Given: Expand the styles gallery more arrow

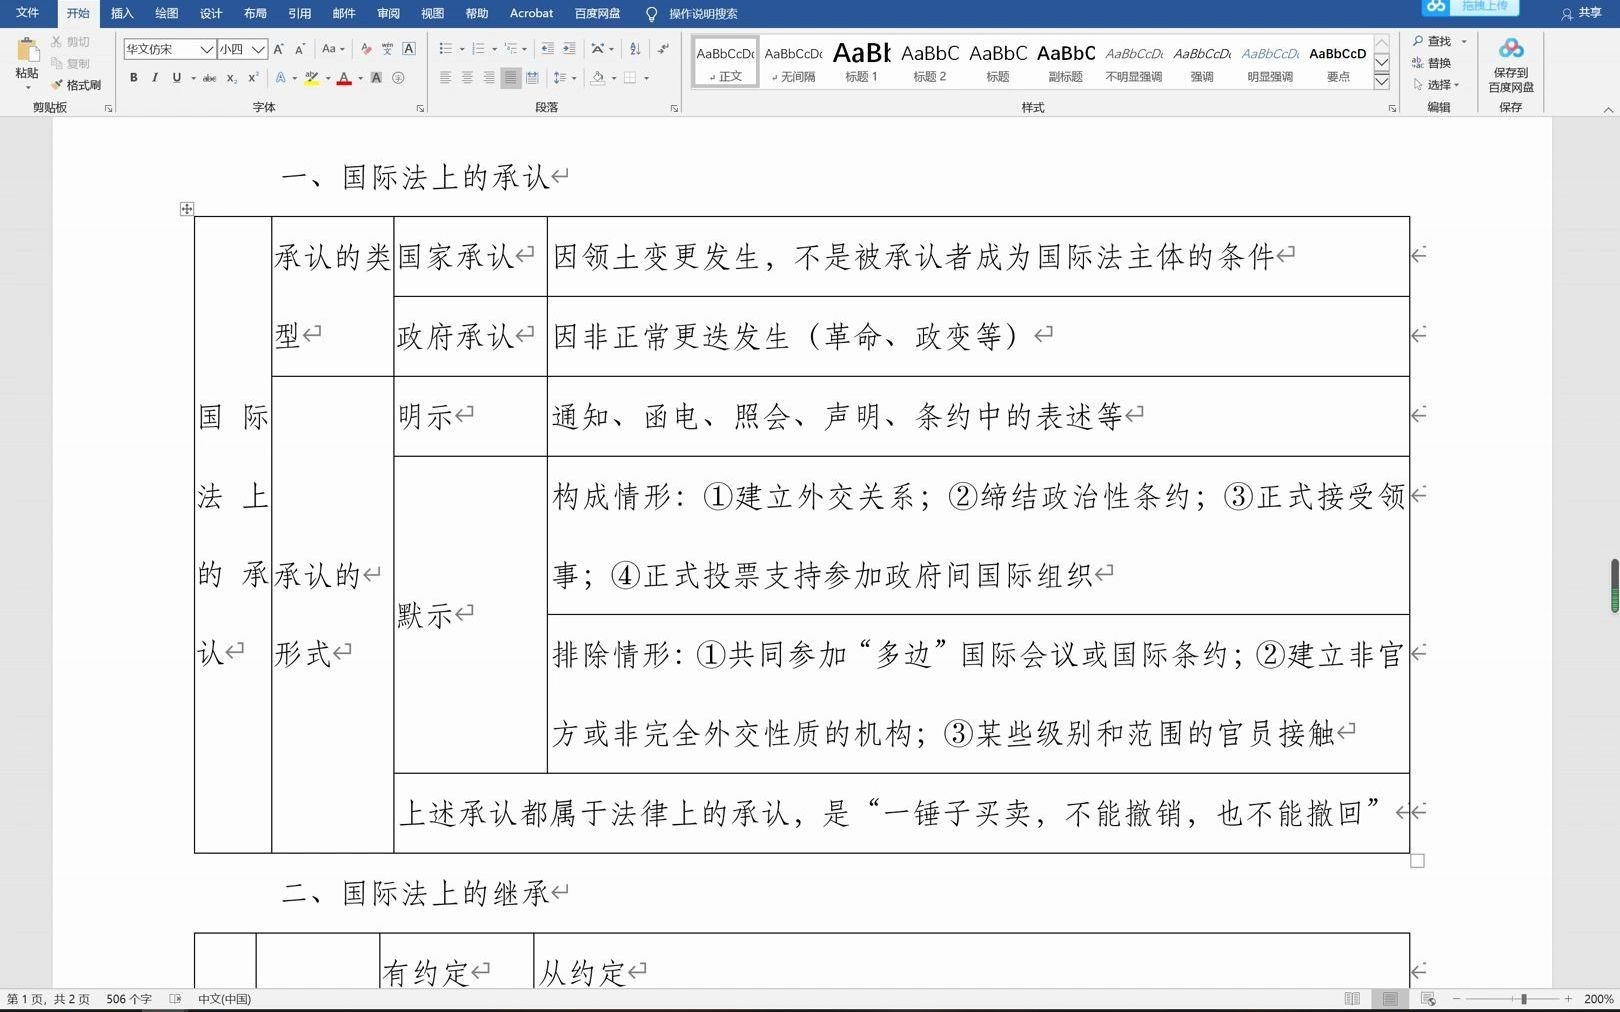Looking at the screenshot, I should [1381, 81].
